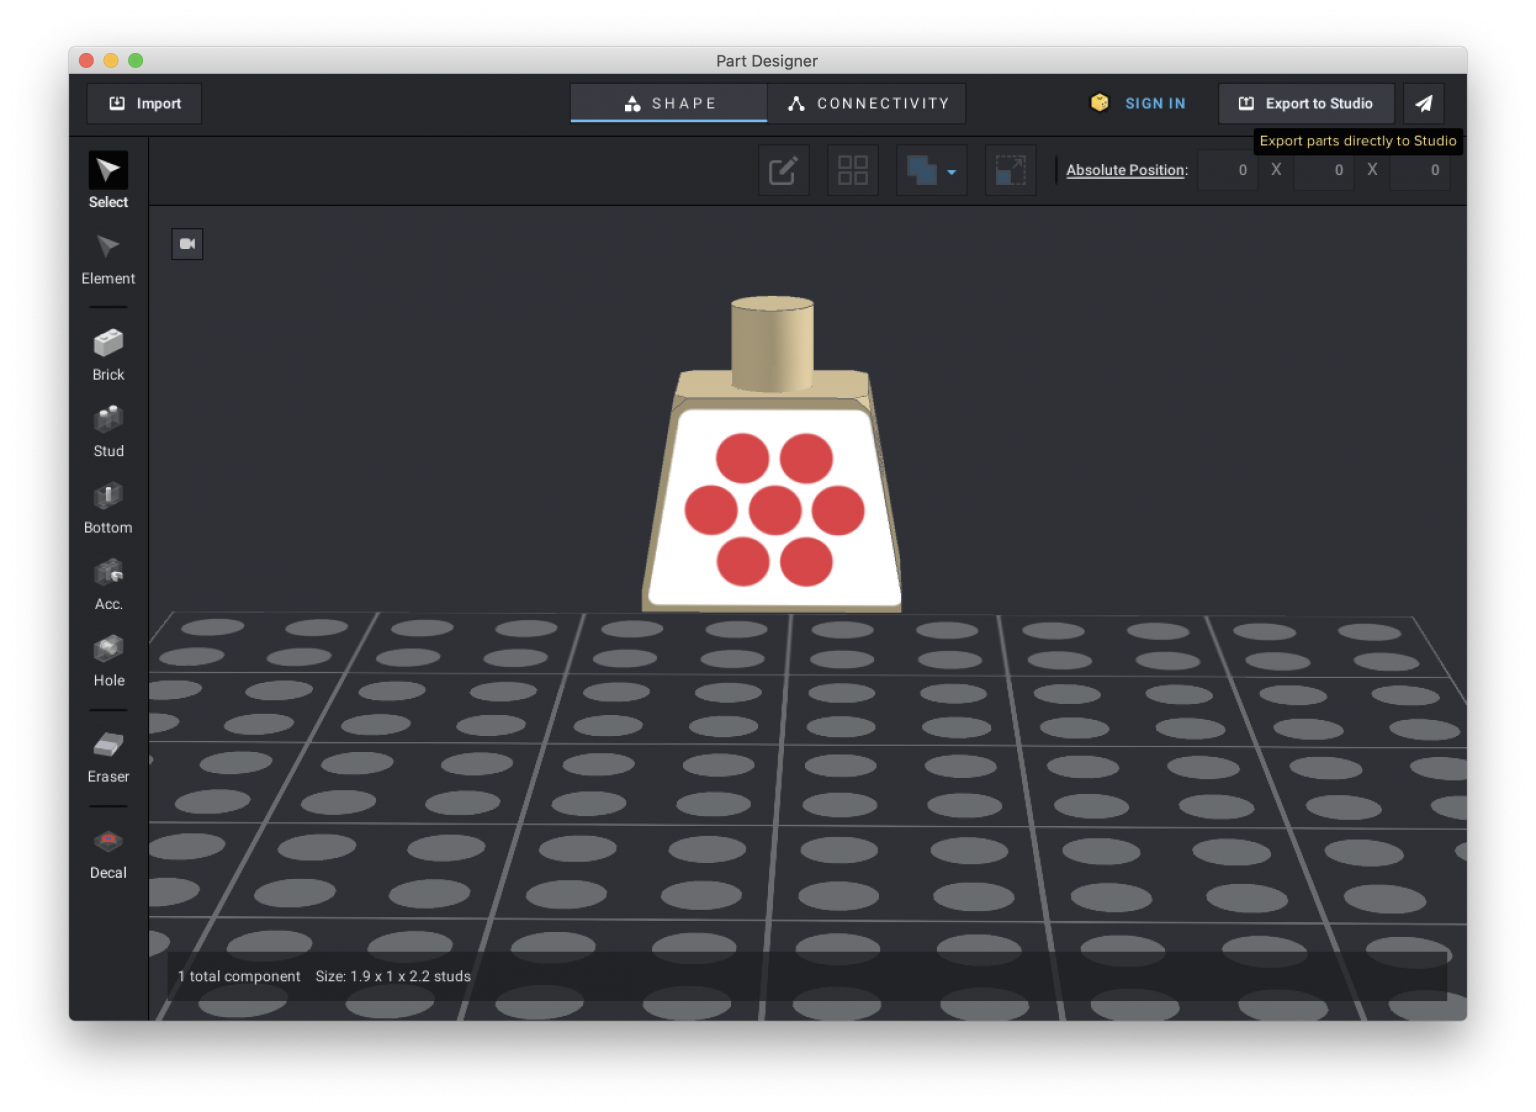1536x1112 pixels.
Task: Activate the Eraser tool
Action: (108, 758)
